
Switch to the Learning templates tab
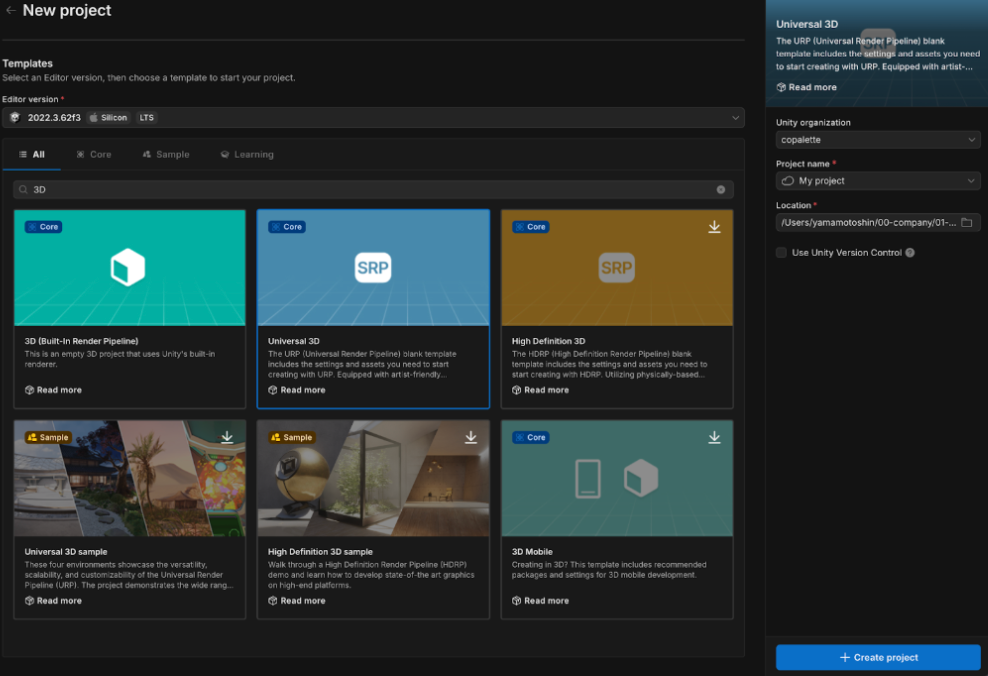(x=247, y=154)
